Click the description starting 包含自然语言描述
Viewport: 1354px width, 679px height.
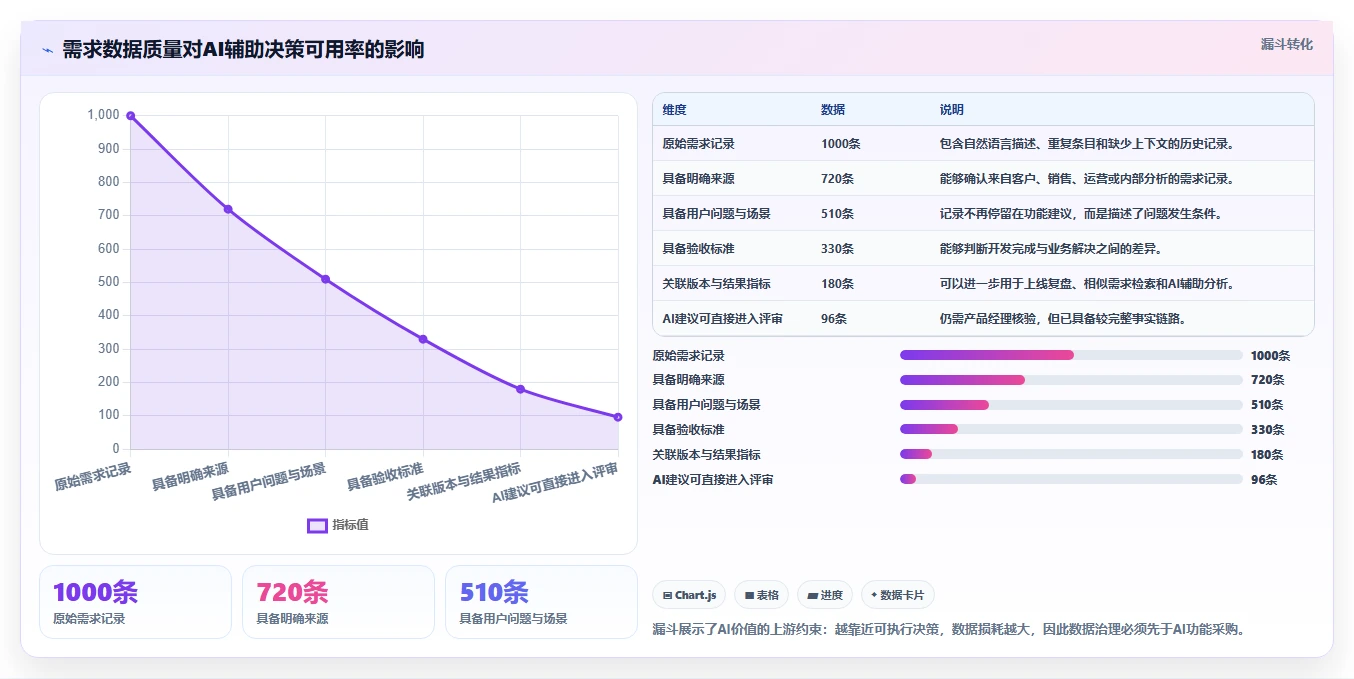pos(1087,144)
